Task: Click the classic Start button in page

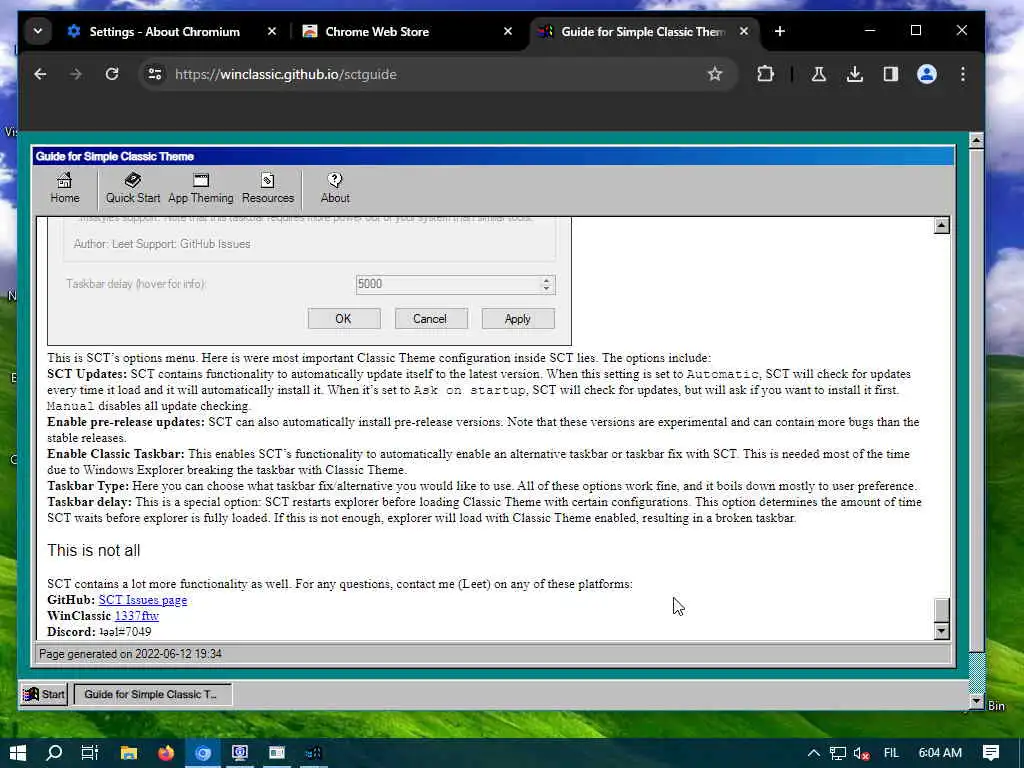Action: point(44,694)
